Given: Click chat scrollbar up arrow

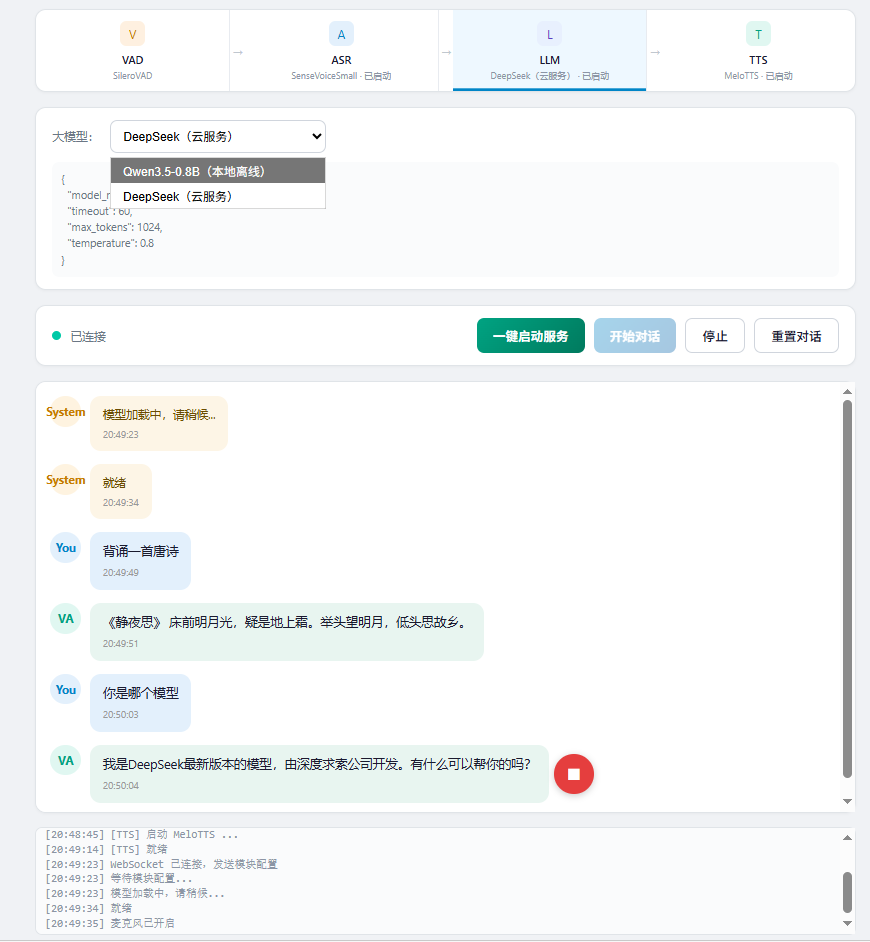Looking at the screenshot, I should click(847, 392).
